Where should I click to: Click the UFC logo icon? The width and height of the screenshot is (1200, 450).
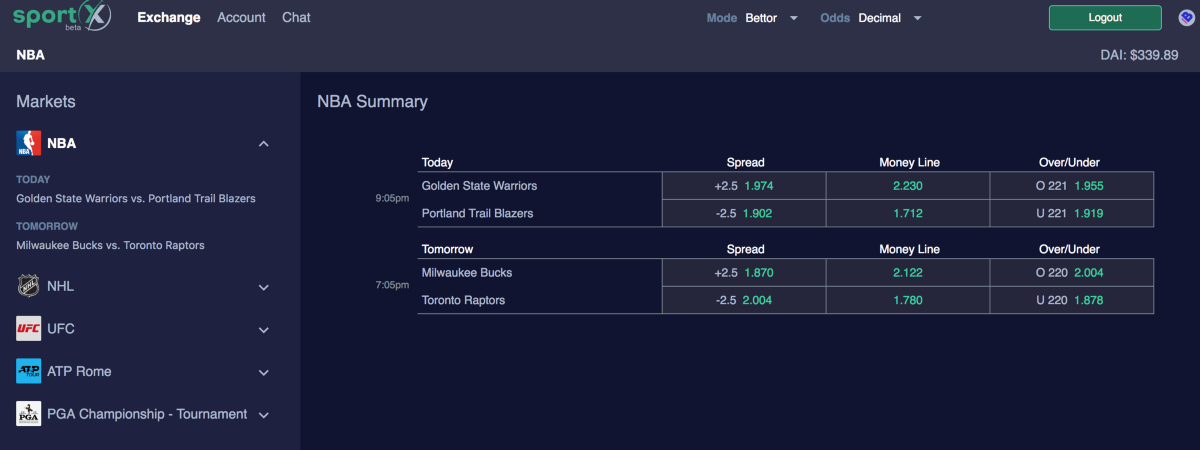pos(29,329)
